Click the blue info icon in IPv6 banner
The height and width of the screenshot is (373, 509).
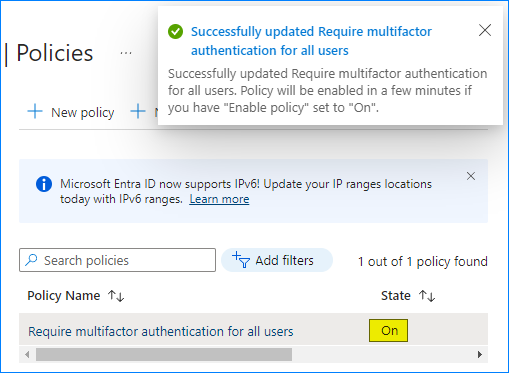click(44, 184)
